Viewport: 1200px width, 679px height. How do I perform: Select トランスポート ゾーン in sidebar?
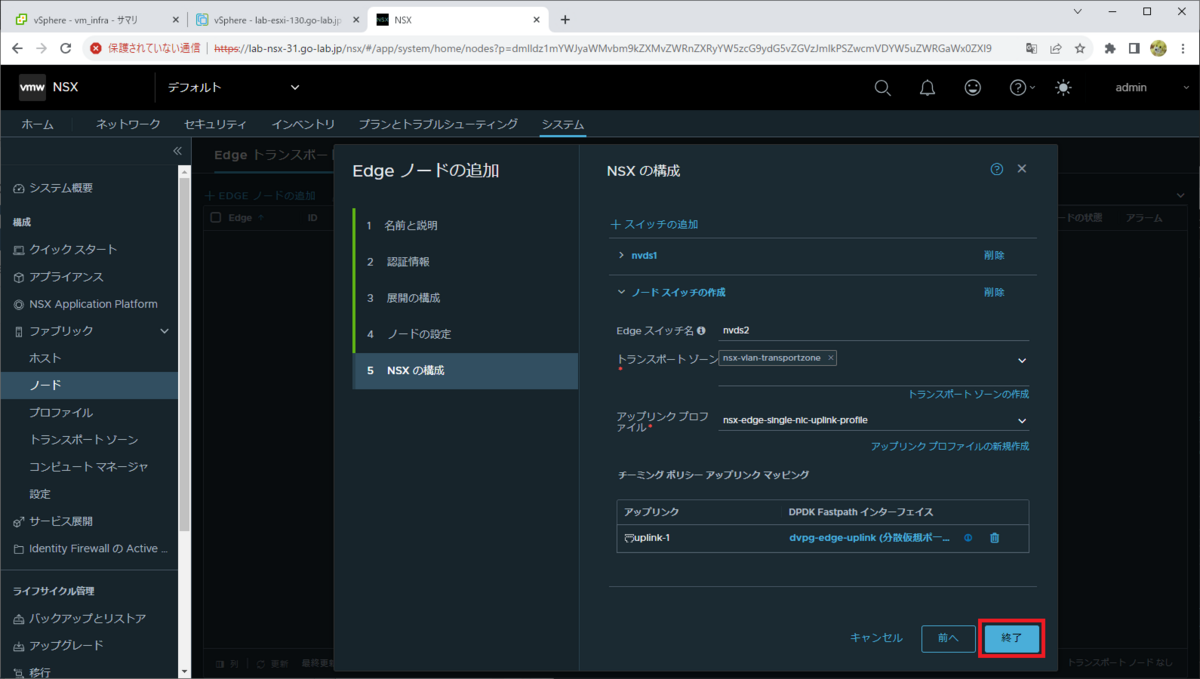[x=84, y=440]
